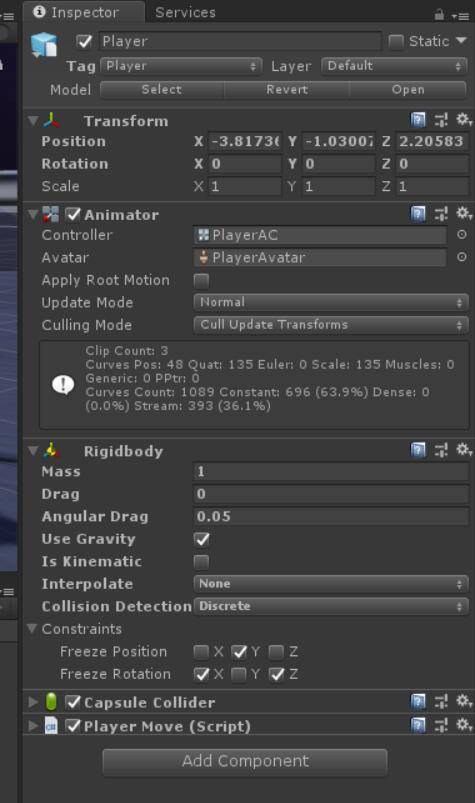Open Avatar object picker circle for PlayerAvatar
Screen dimensions: 475x803
coord(462,257)
